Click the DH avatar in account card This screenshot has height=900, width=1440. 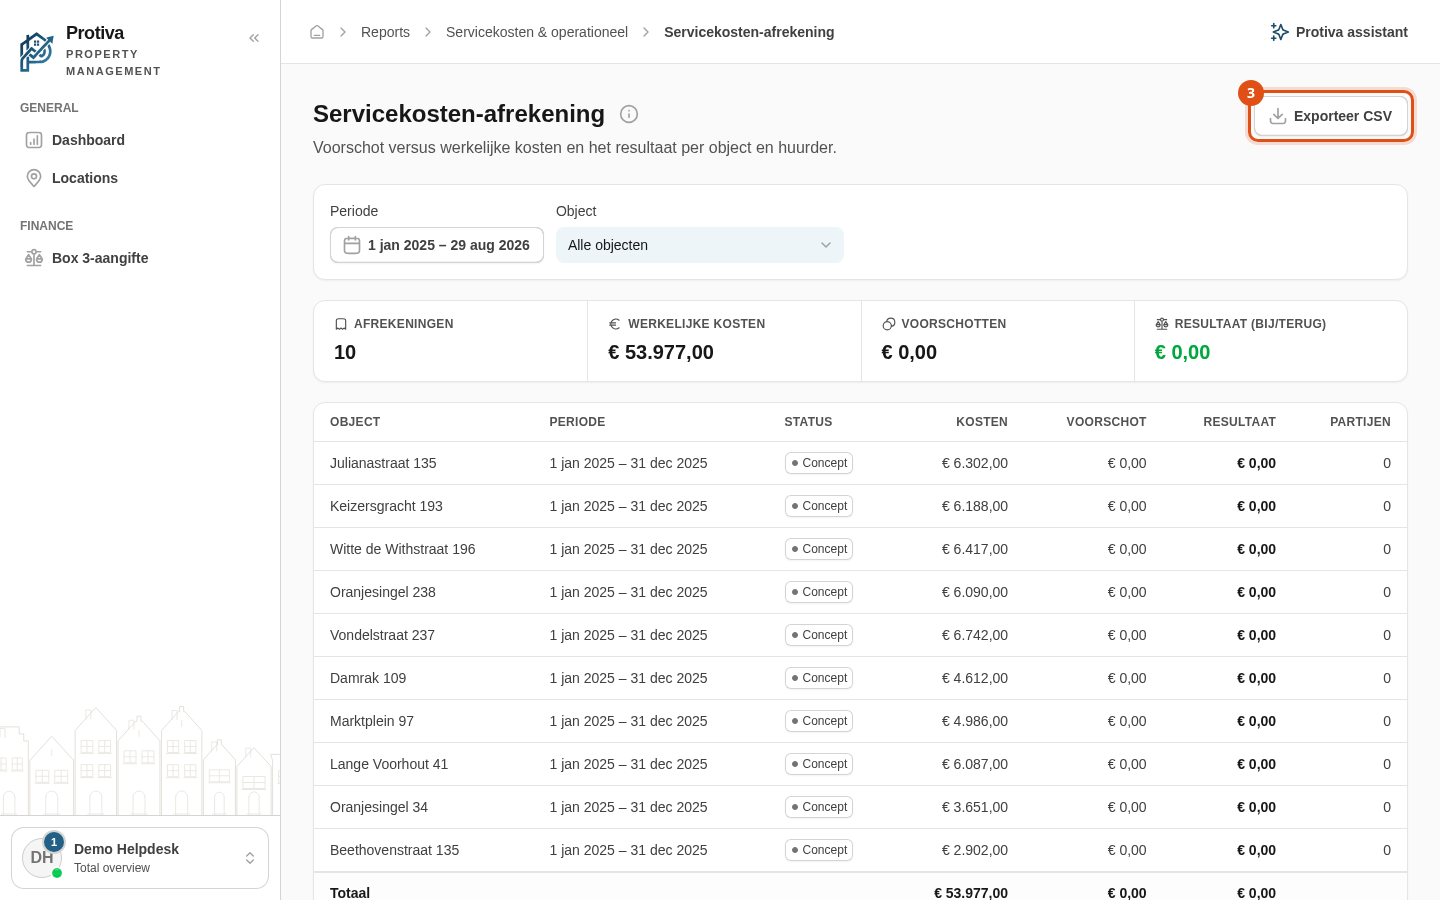(42, 858)
